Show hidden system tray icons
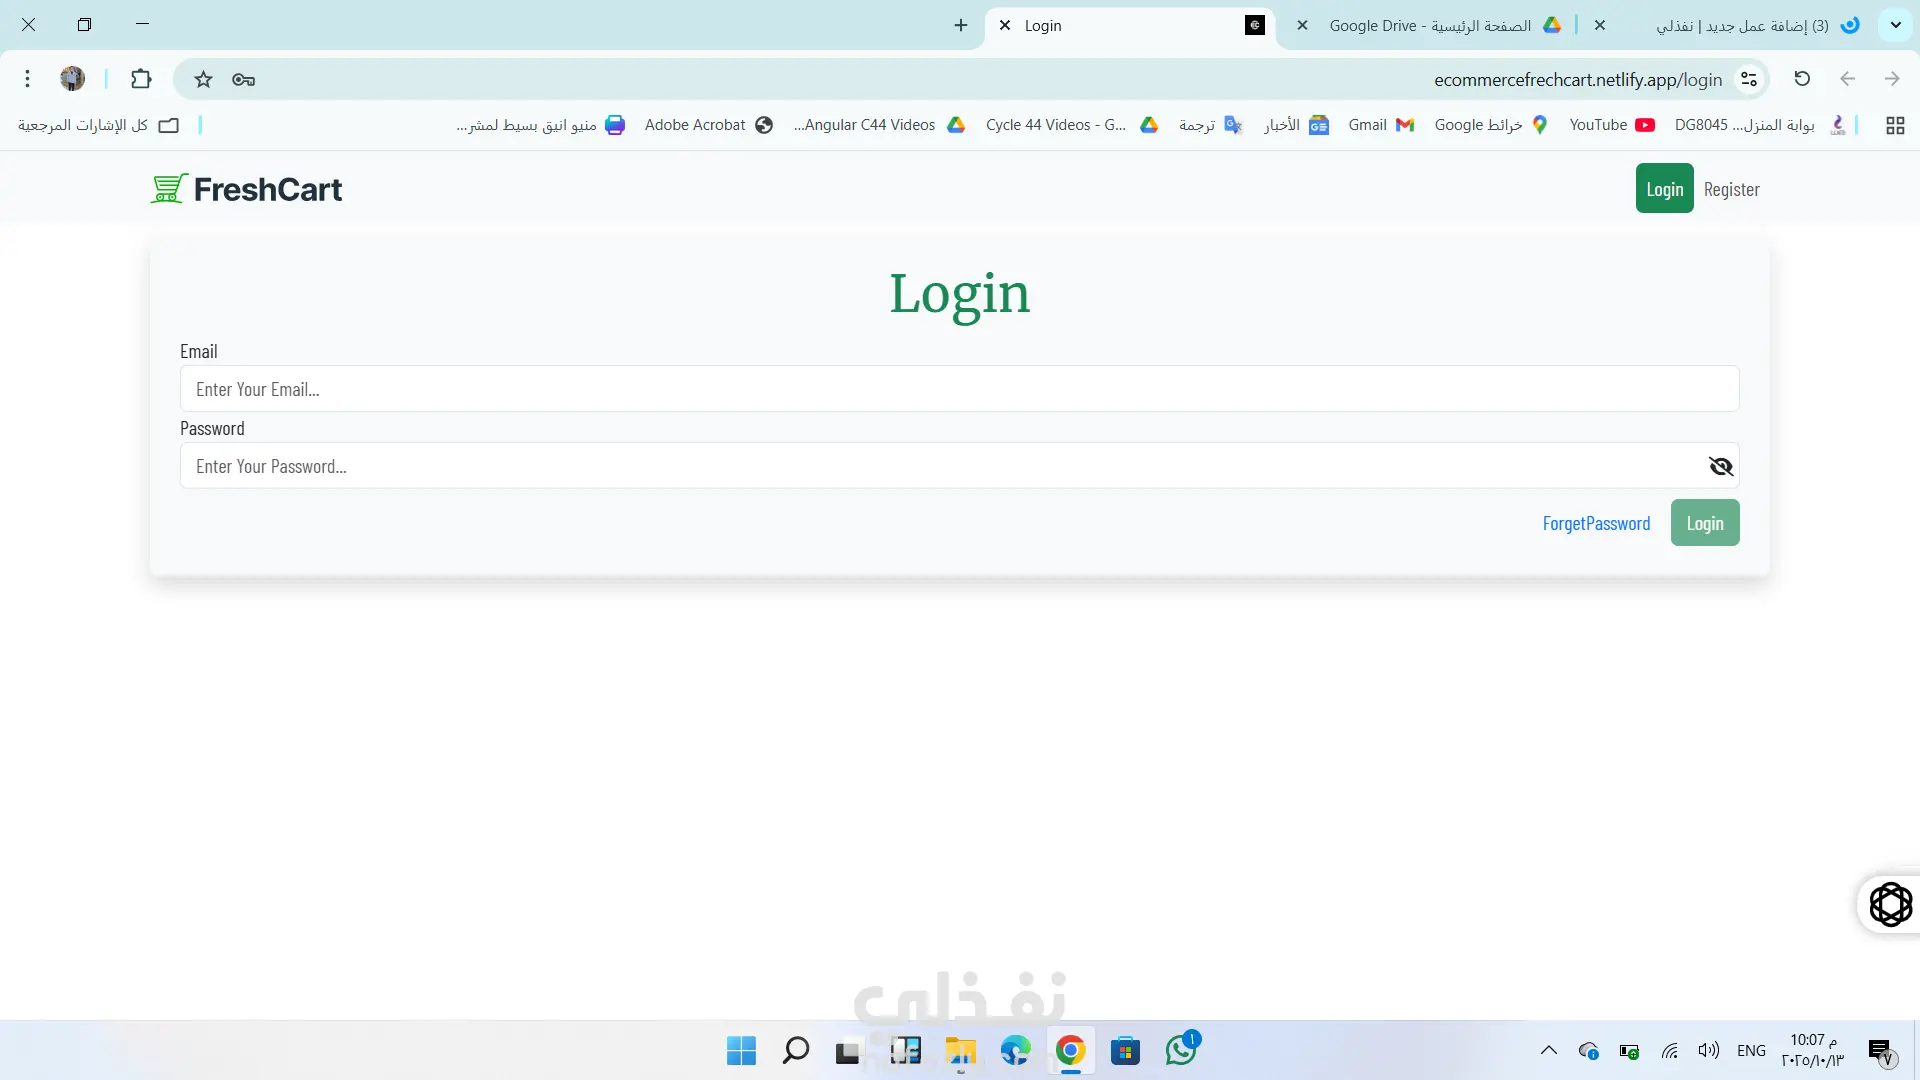The width and height of the screenshot is (1920, 1080). click(x=1548, y=1051)
